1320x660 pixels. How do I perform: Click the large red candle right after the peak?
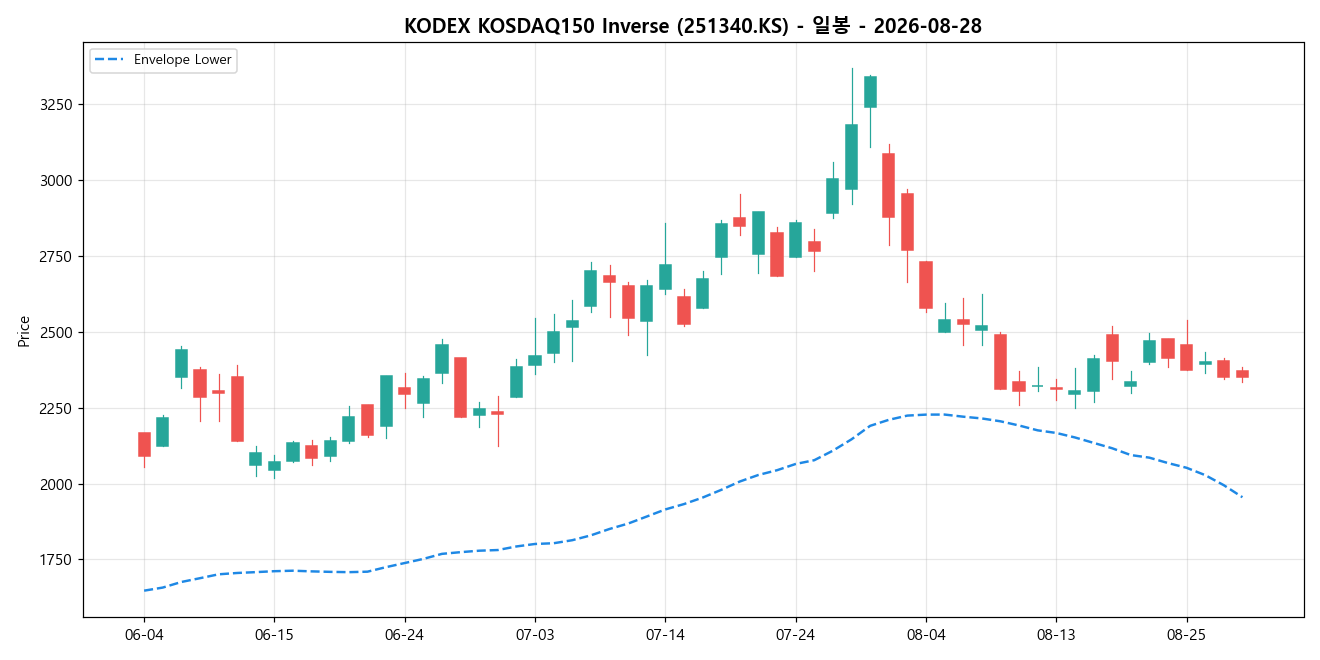pyautogui.click(x=888, y=185)
